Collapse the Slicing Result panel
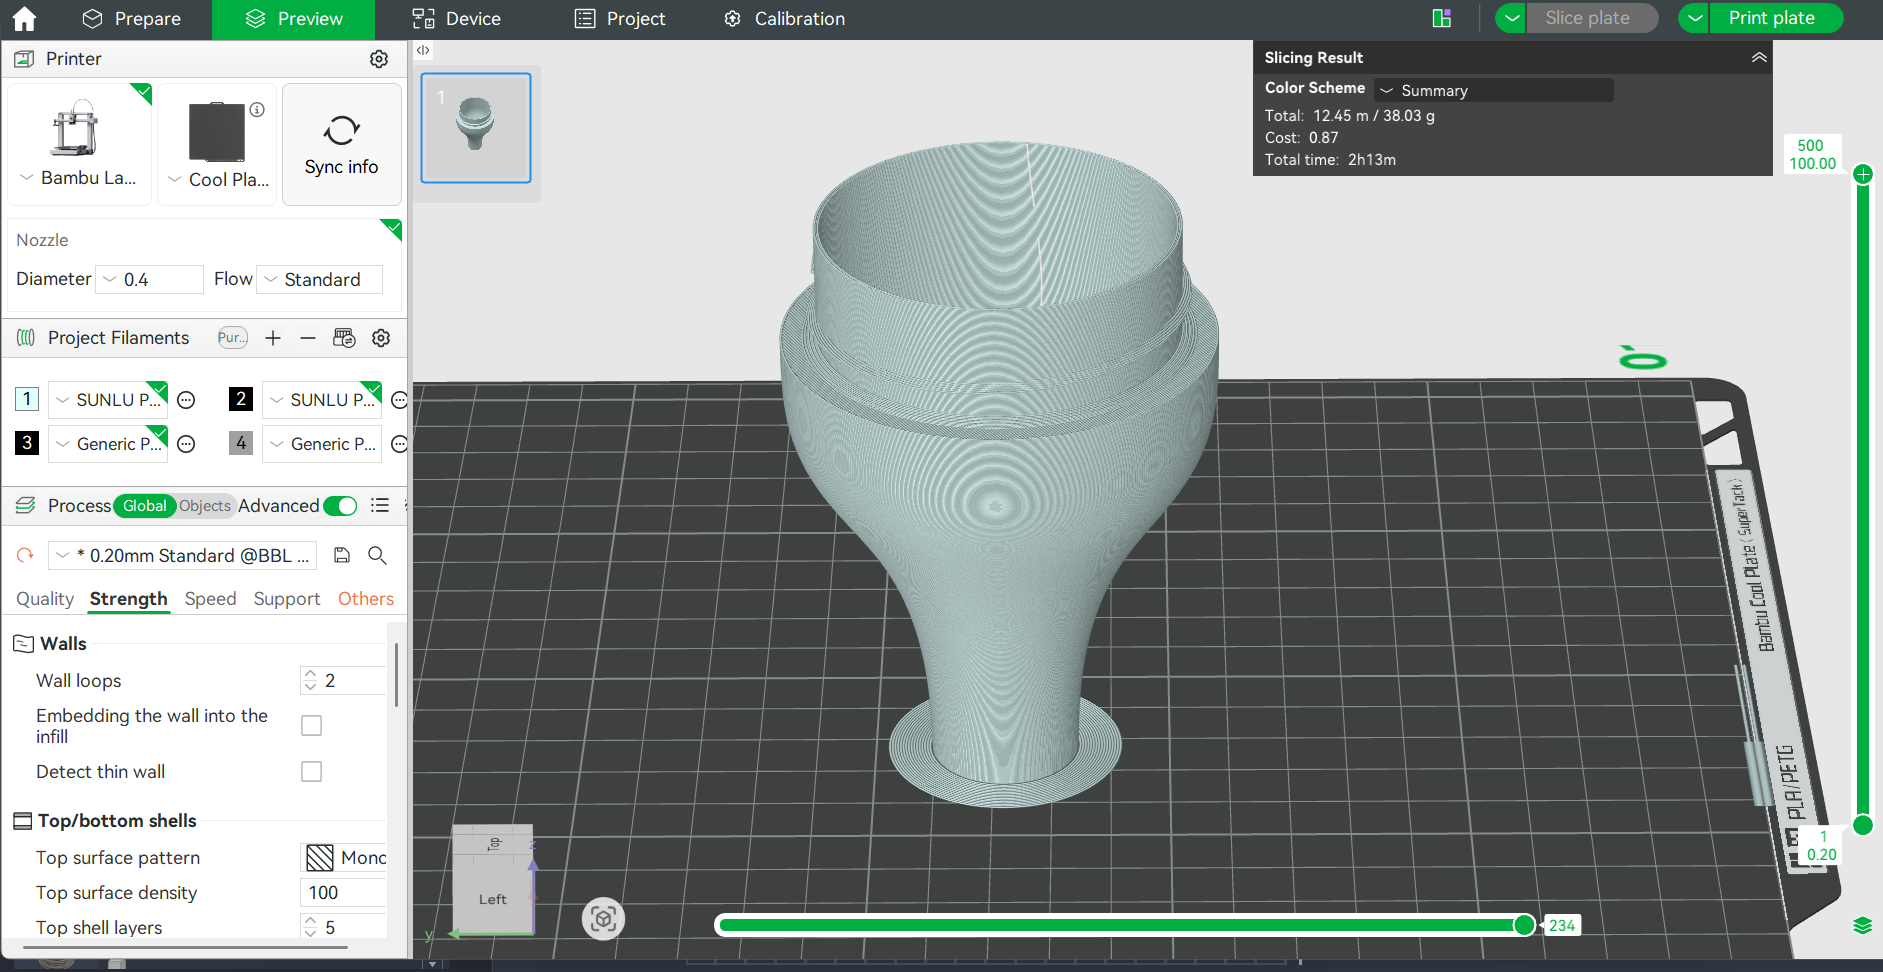The width and height of the screenshot is (1883, 972). (x=1759, y=58)
